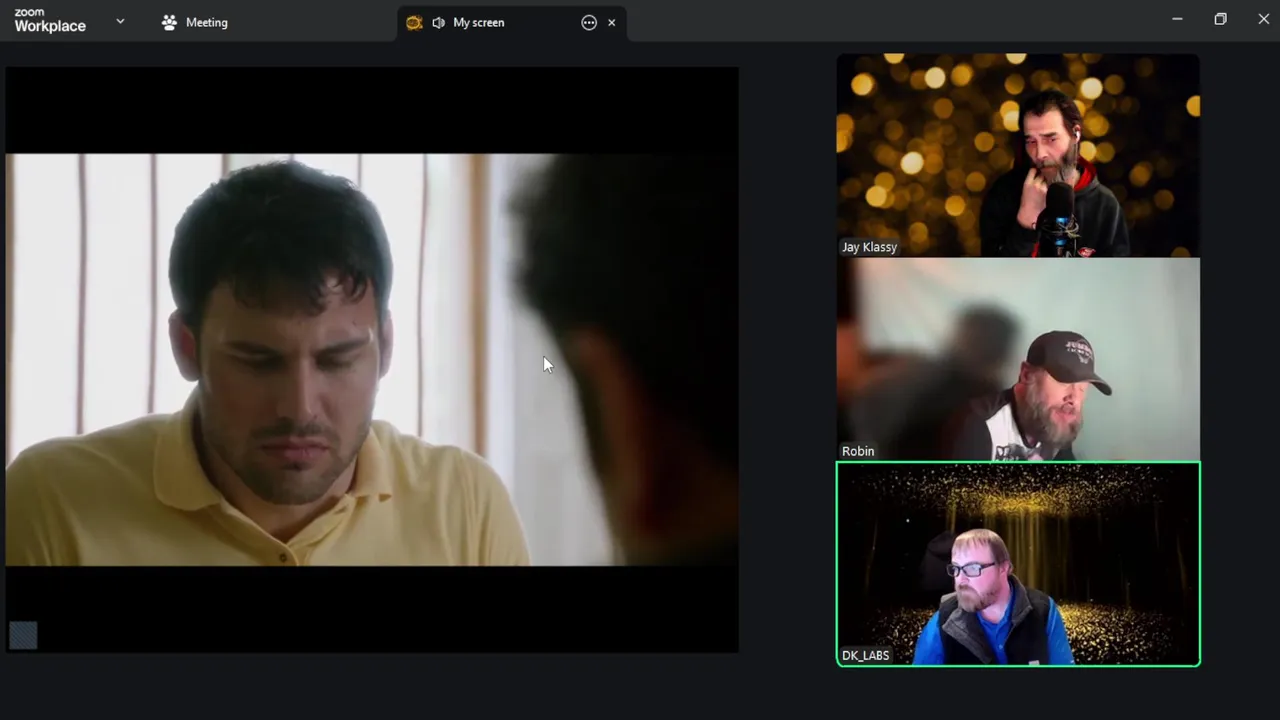Click the Jay Klassy name label
The image size is (1280, 720).
point(869,247)
